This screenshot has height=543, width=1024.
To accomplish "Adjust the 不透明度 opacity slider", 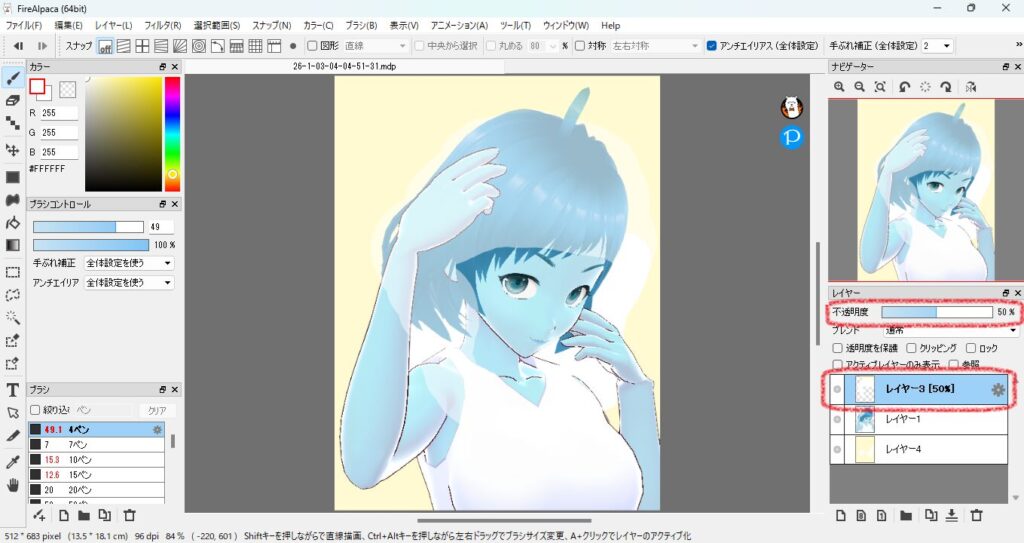I will click(937, 312).
